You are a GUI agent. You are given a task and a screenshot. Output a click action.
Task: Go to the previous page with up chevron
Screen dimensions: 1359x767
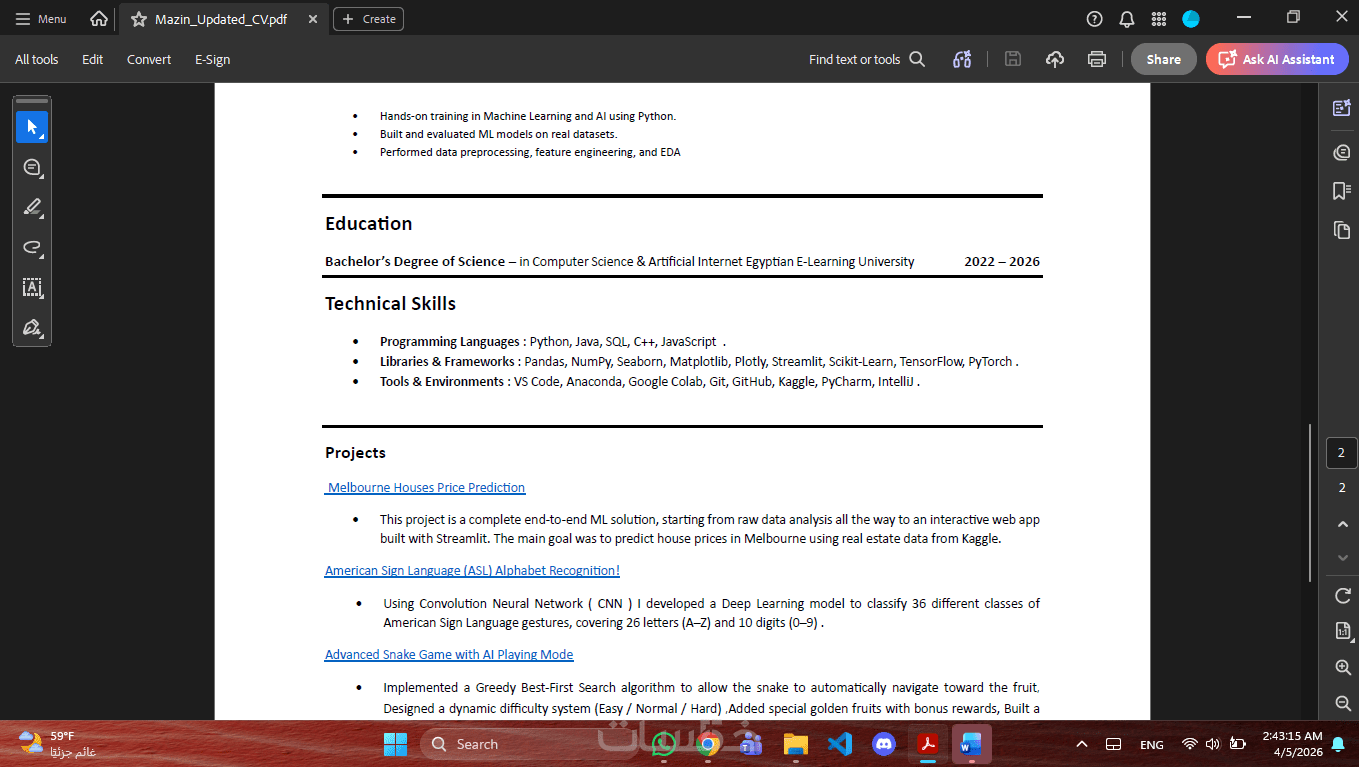pyautogui.click(x=1342, y=524)
